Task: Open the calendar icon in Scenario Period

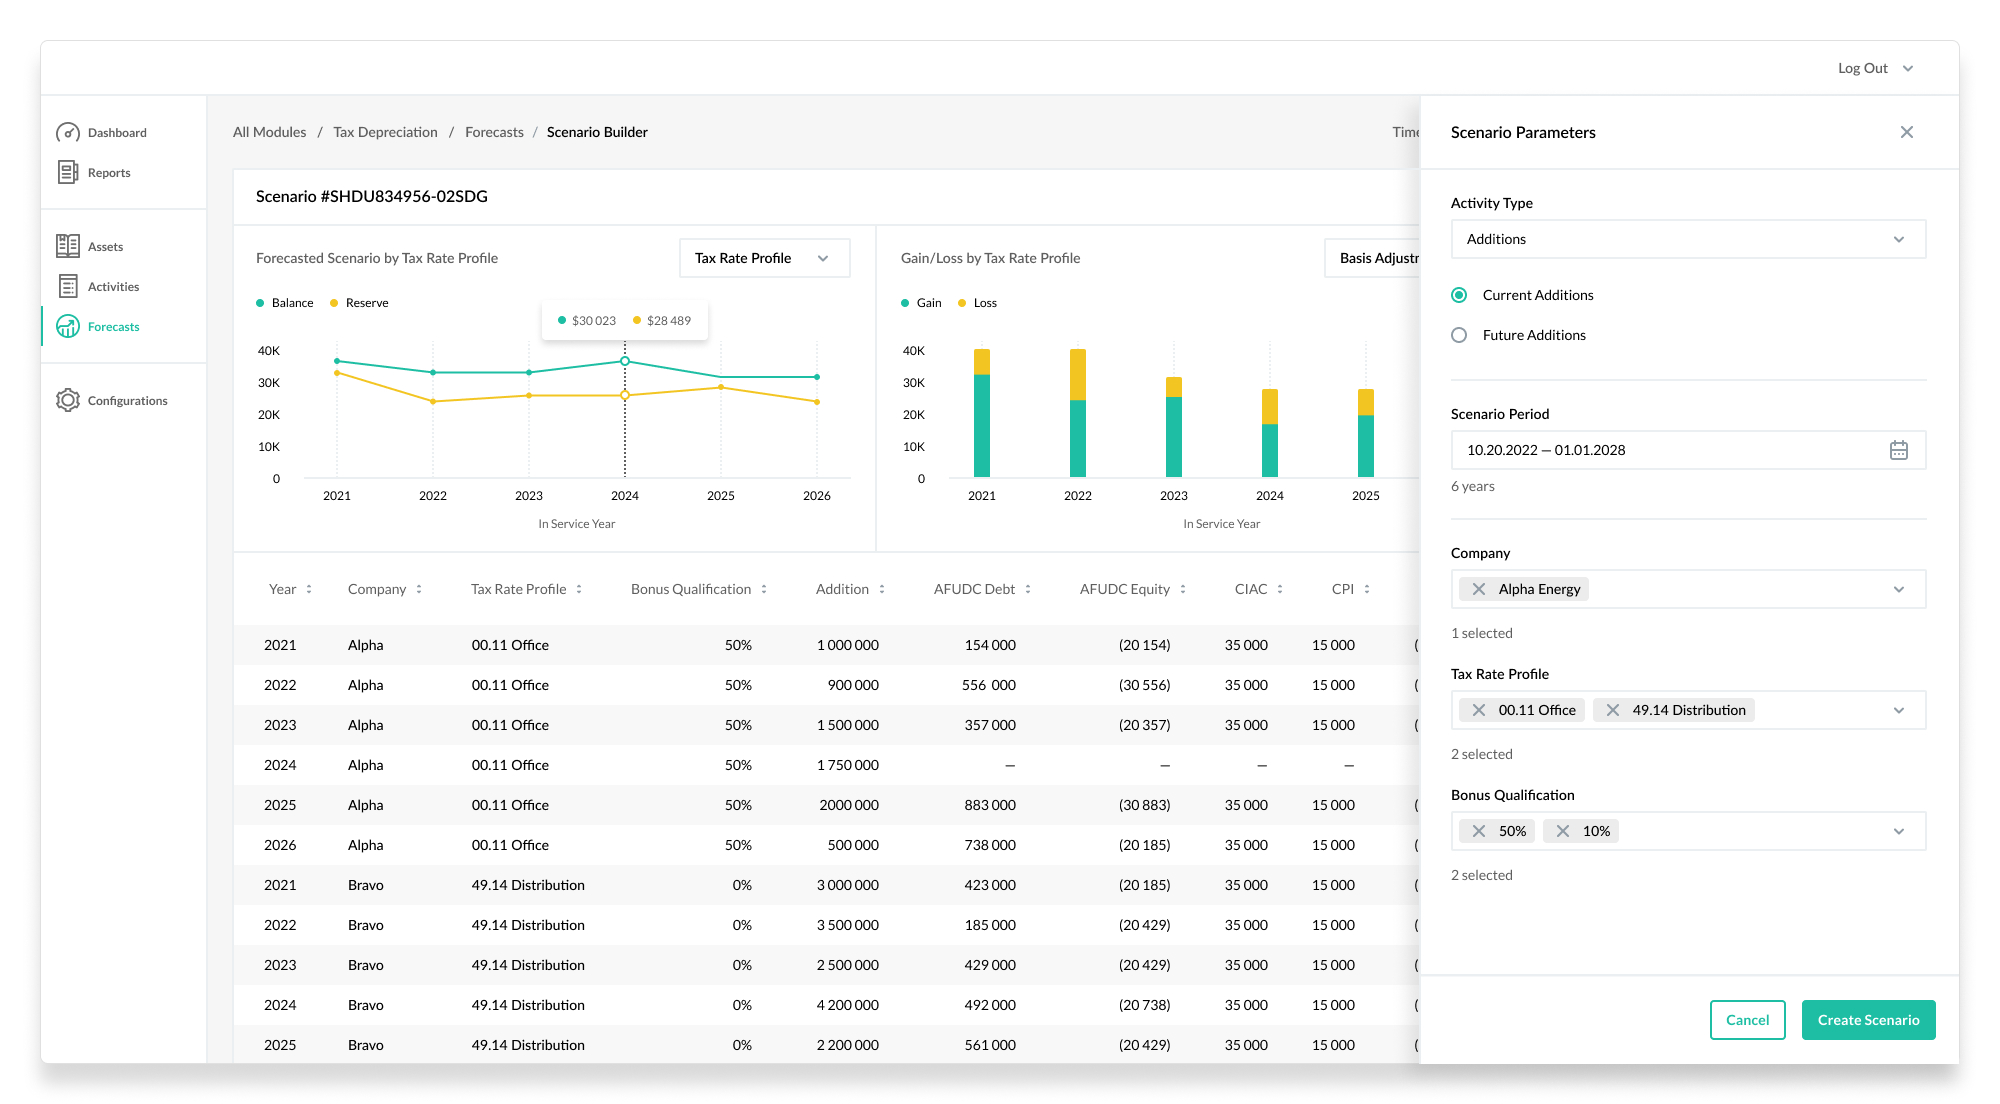Action: point(1899,450)
